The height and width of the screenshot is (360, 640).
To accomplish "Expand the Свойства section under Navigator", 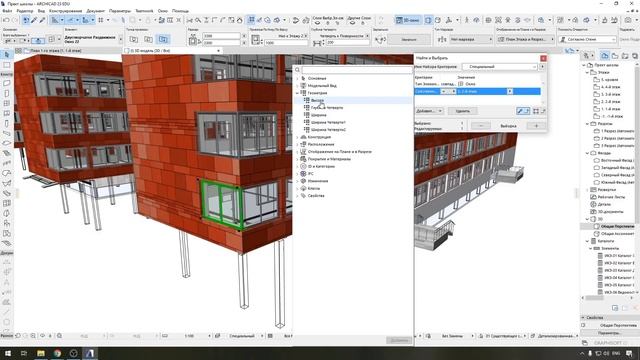I will pos(583,318).
